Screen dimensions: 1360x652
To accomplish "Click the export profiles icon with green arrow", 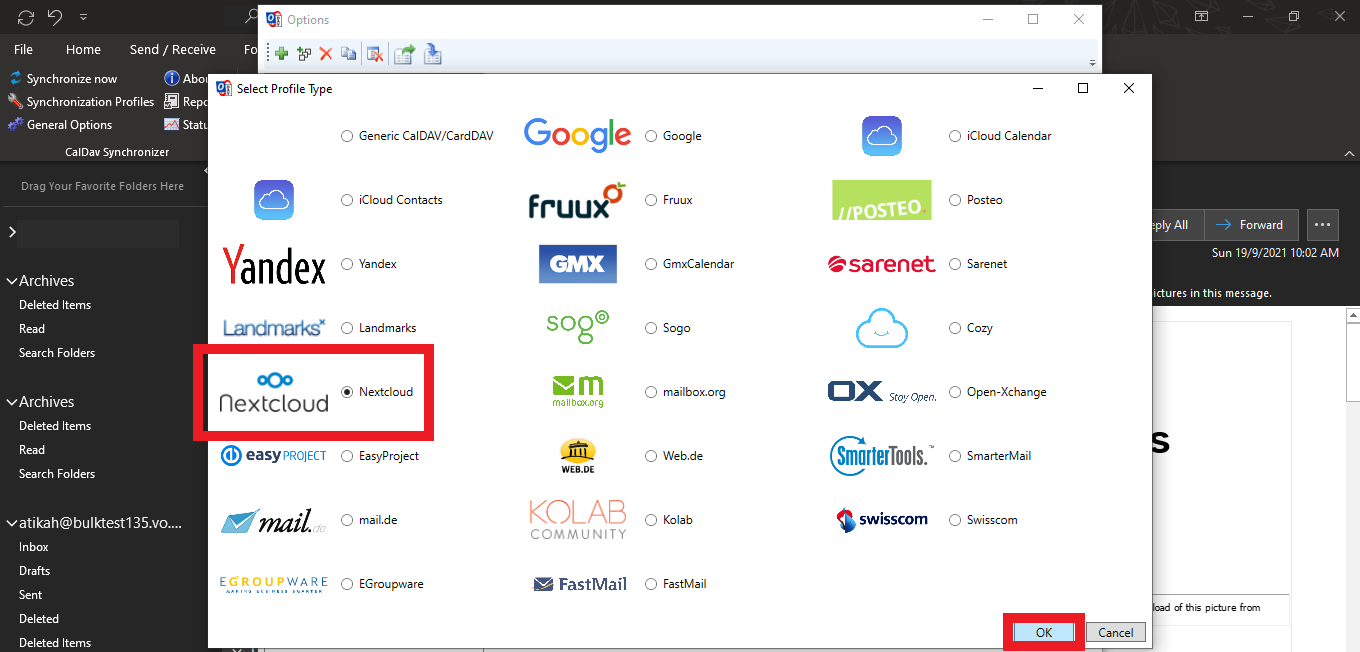I will 404,54.
